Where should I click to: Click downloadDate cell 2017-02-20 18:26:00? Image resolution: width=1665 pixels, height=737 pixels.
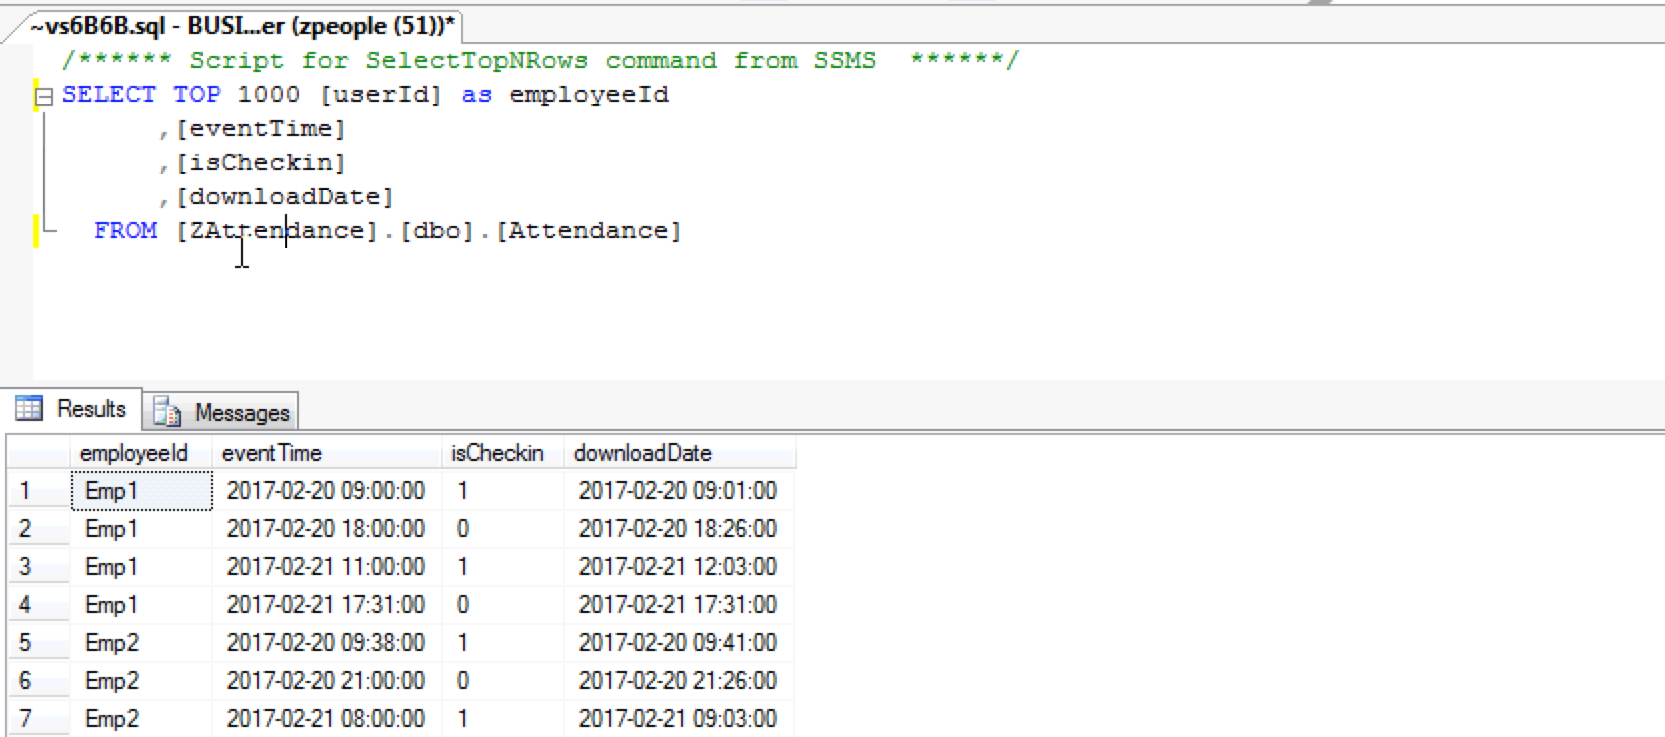pyautogui.click(x=679, y=529)
